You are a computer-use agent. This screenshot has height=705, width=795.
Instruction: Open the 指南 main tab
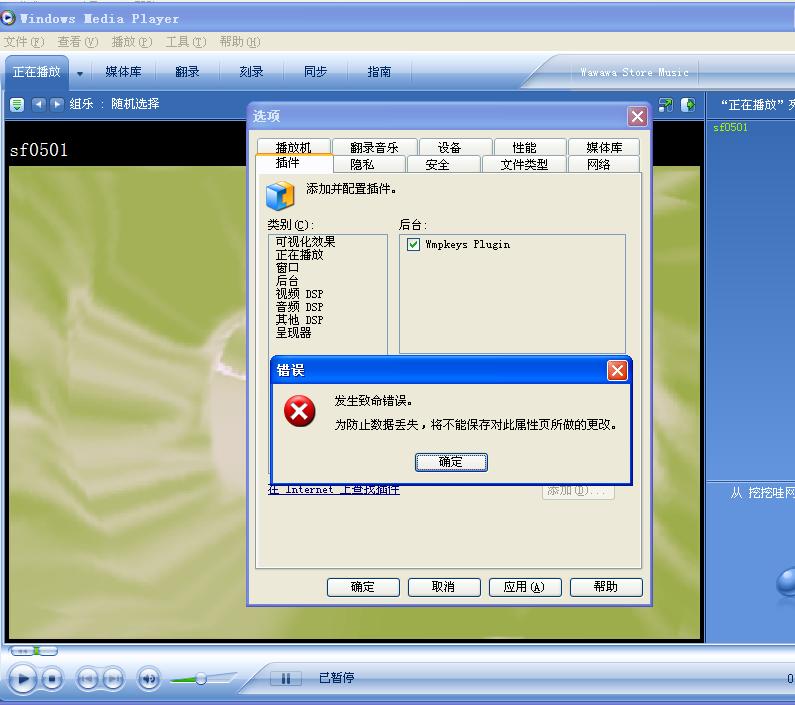coord(379,72)
